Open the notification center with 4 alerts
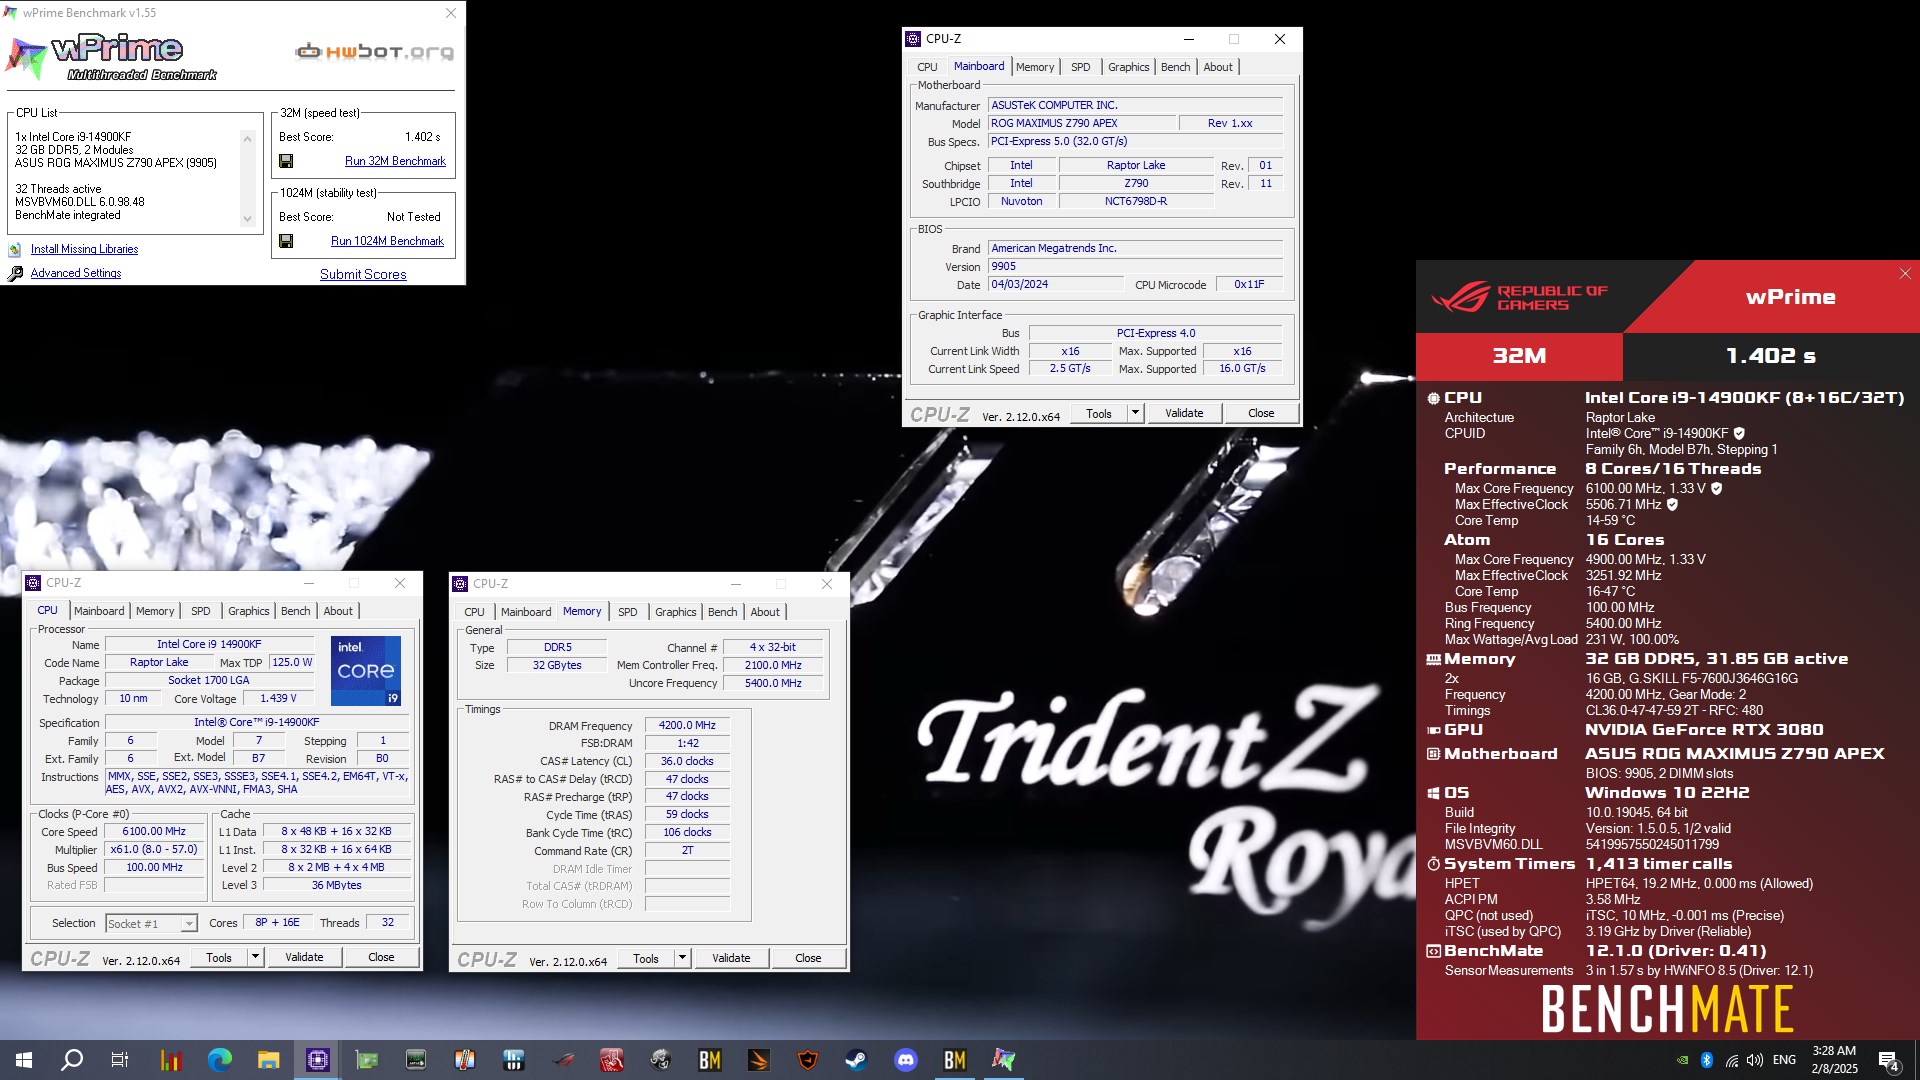The width and height of the screenshot is (1920, 1080). 1889,1060
